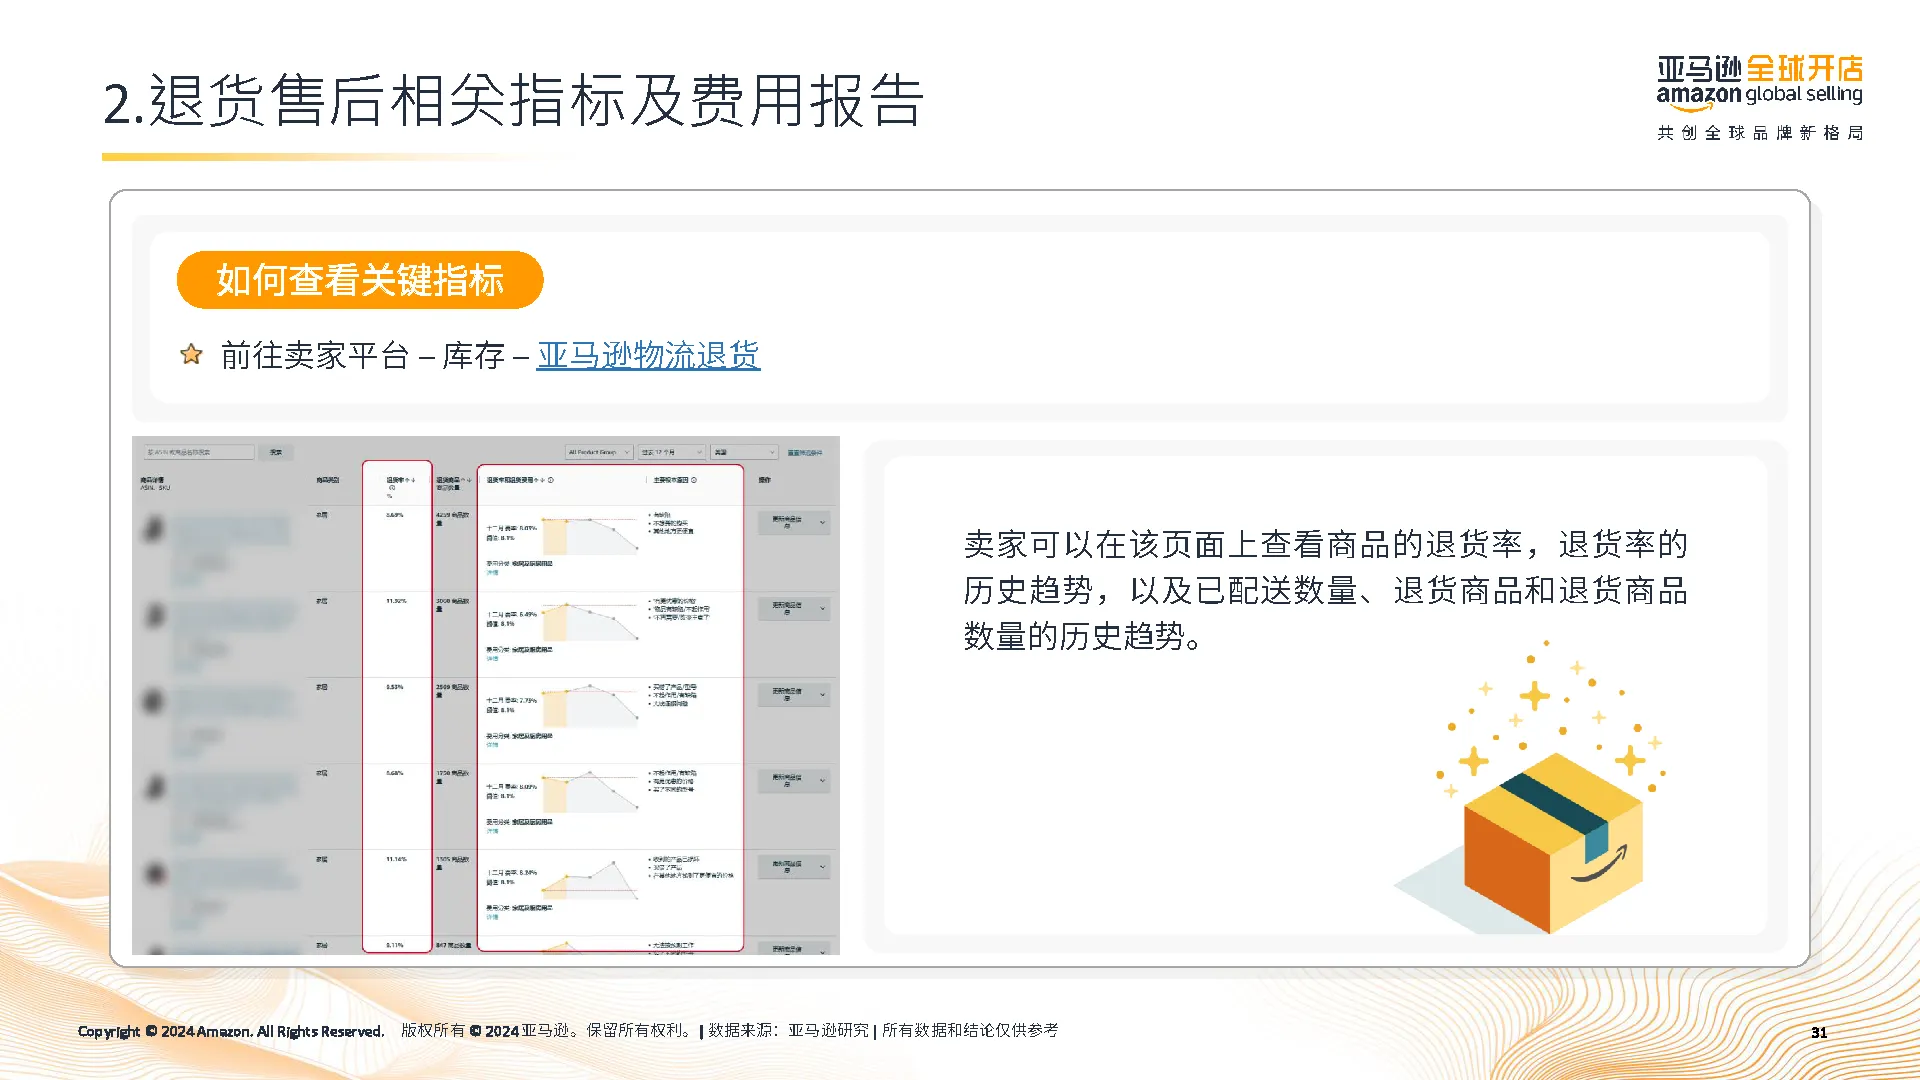The image size is (1920, 1080).
Task: Click sort arrows on the 退货率 column header
Action: tap(411, 480)
